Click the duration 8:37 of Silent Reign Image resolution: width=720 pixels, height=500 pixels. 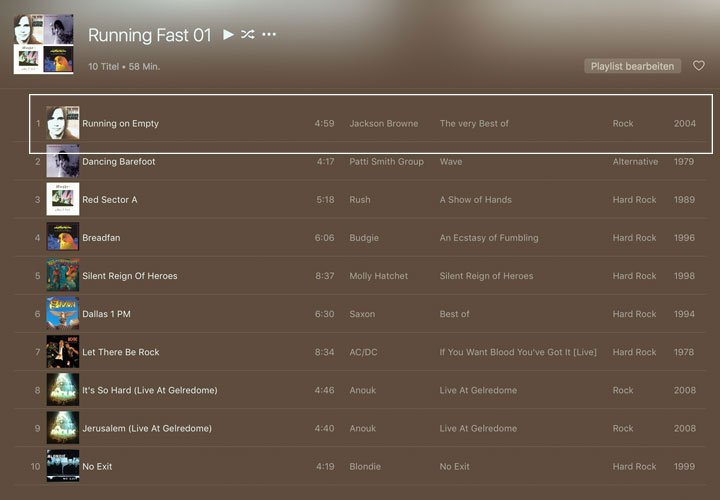pyautogui.click(x=325, y=276)
